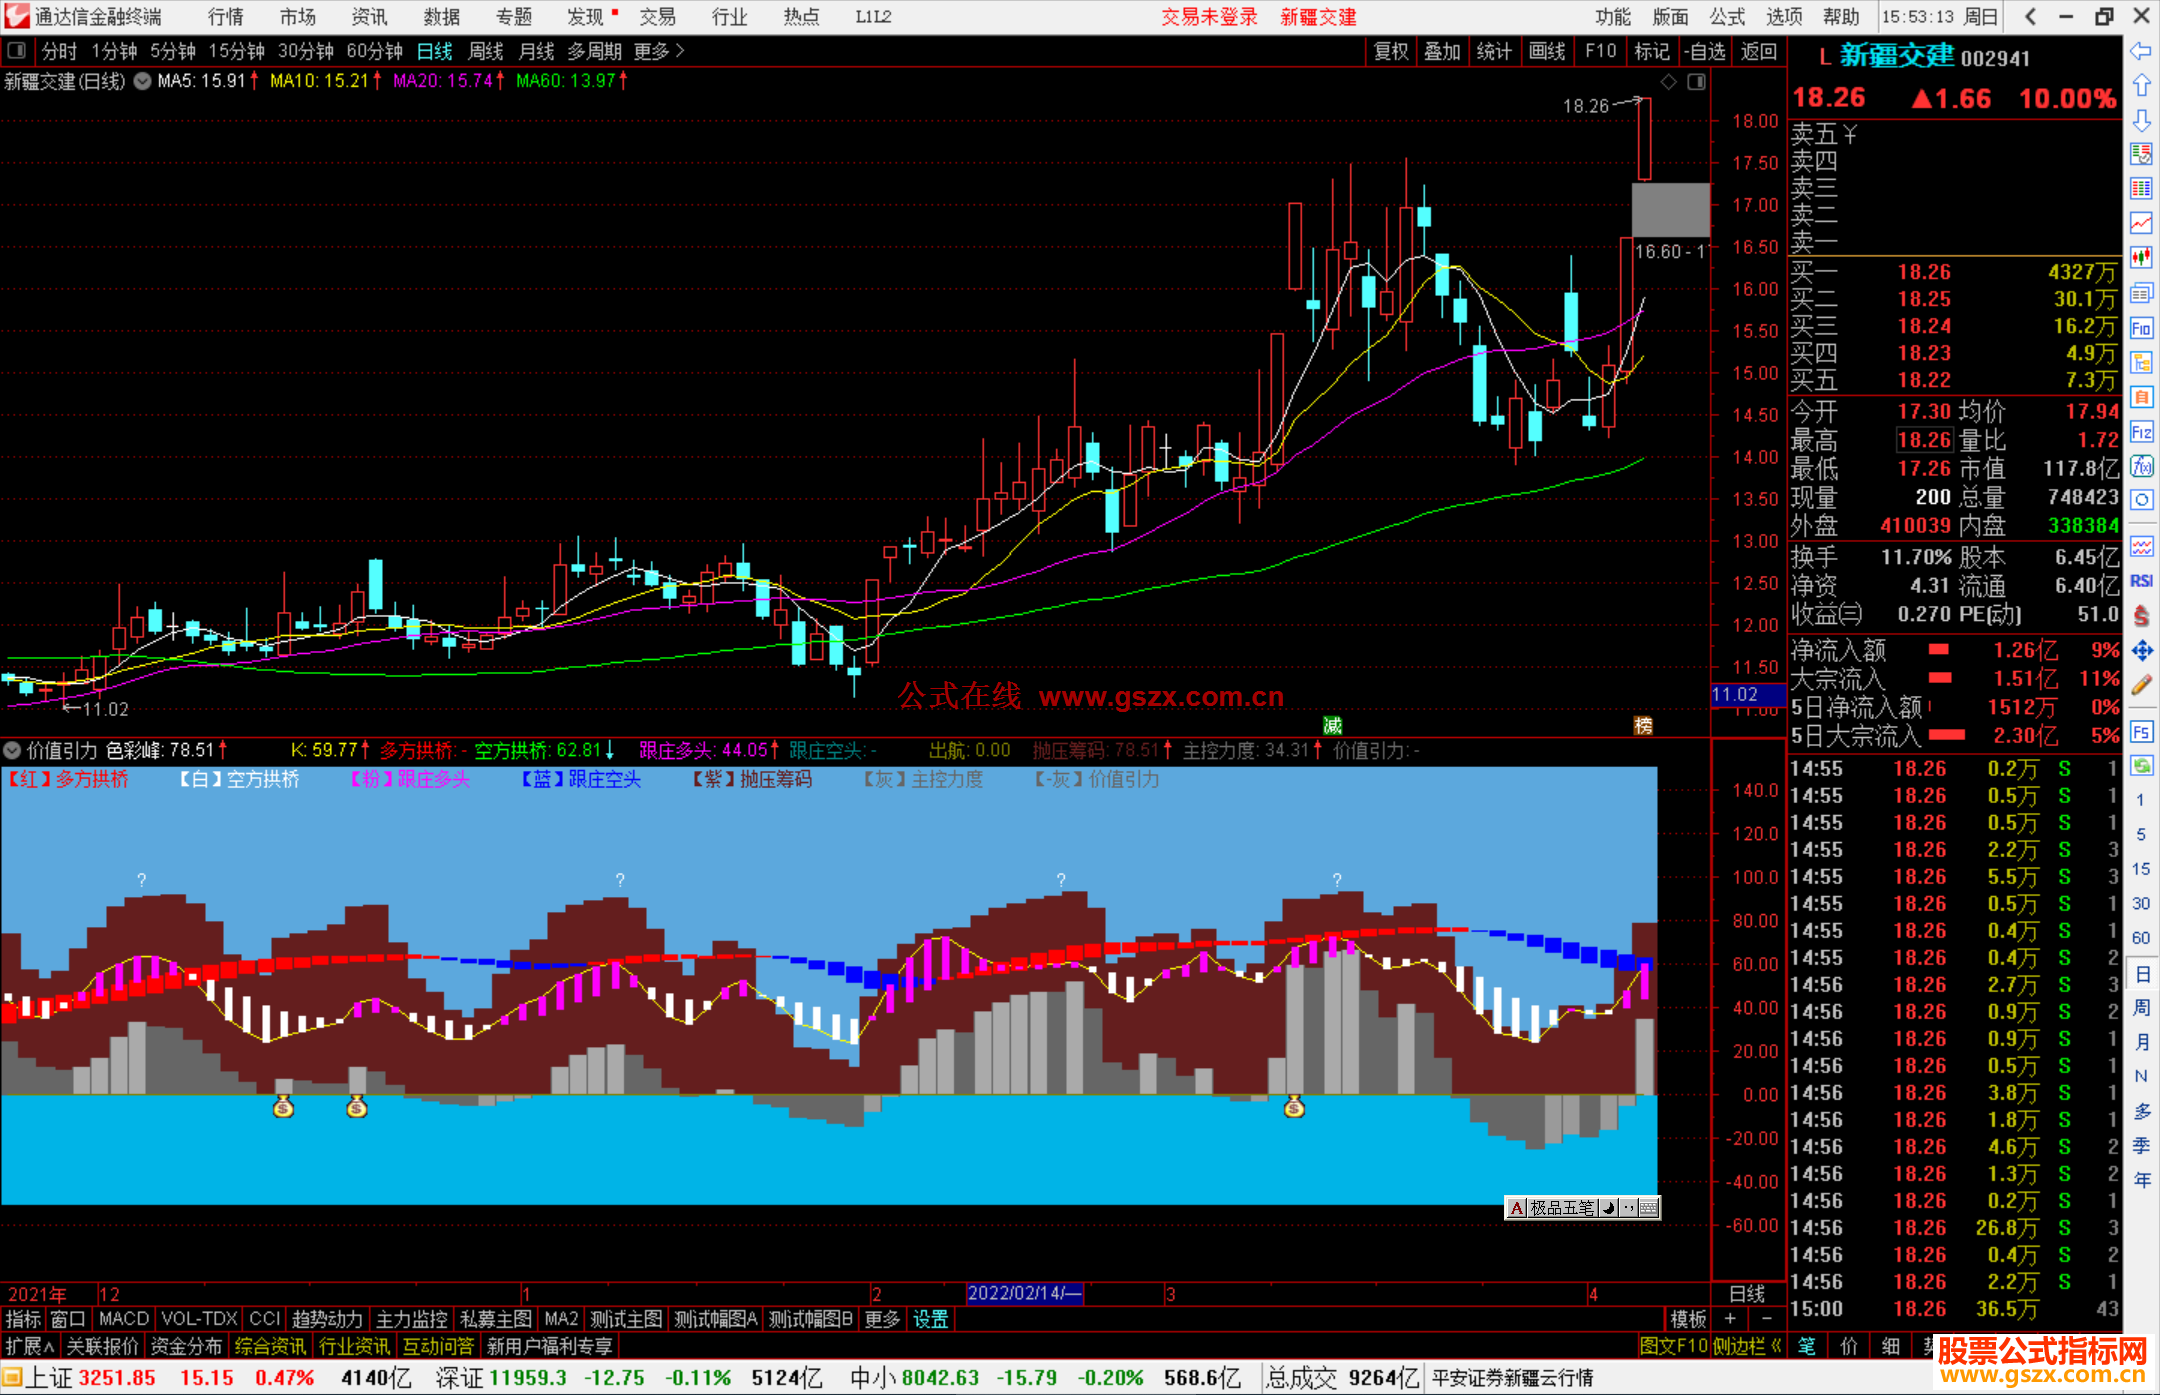This screenshot has height=1395, width=2160.
Task: Click the 5日大宗流入 red bar indicator
Action: click(x=1946, y=736)
